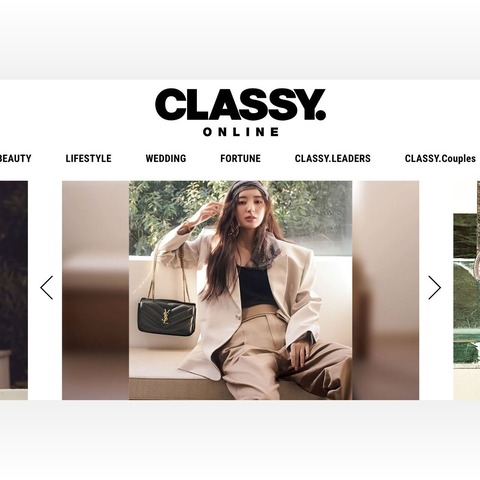Advance carousel with right chevron arrow

pos(435,288)
